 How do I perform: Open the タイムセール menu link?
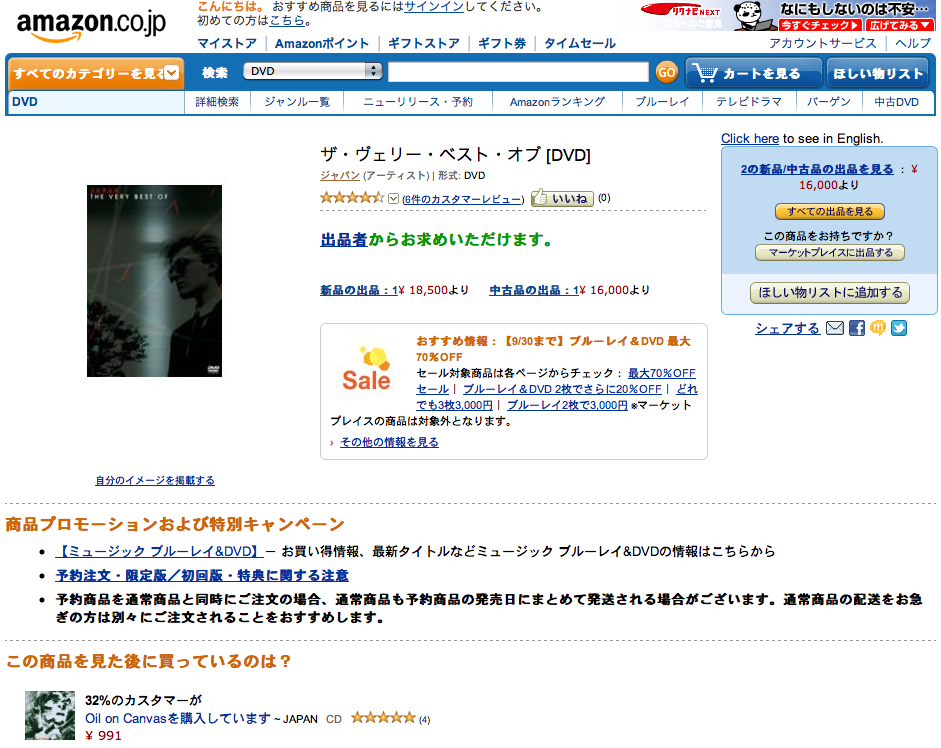pyautogui.click(x=580, y=43)
